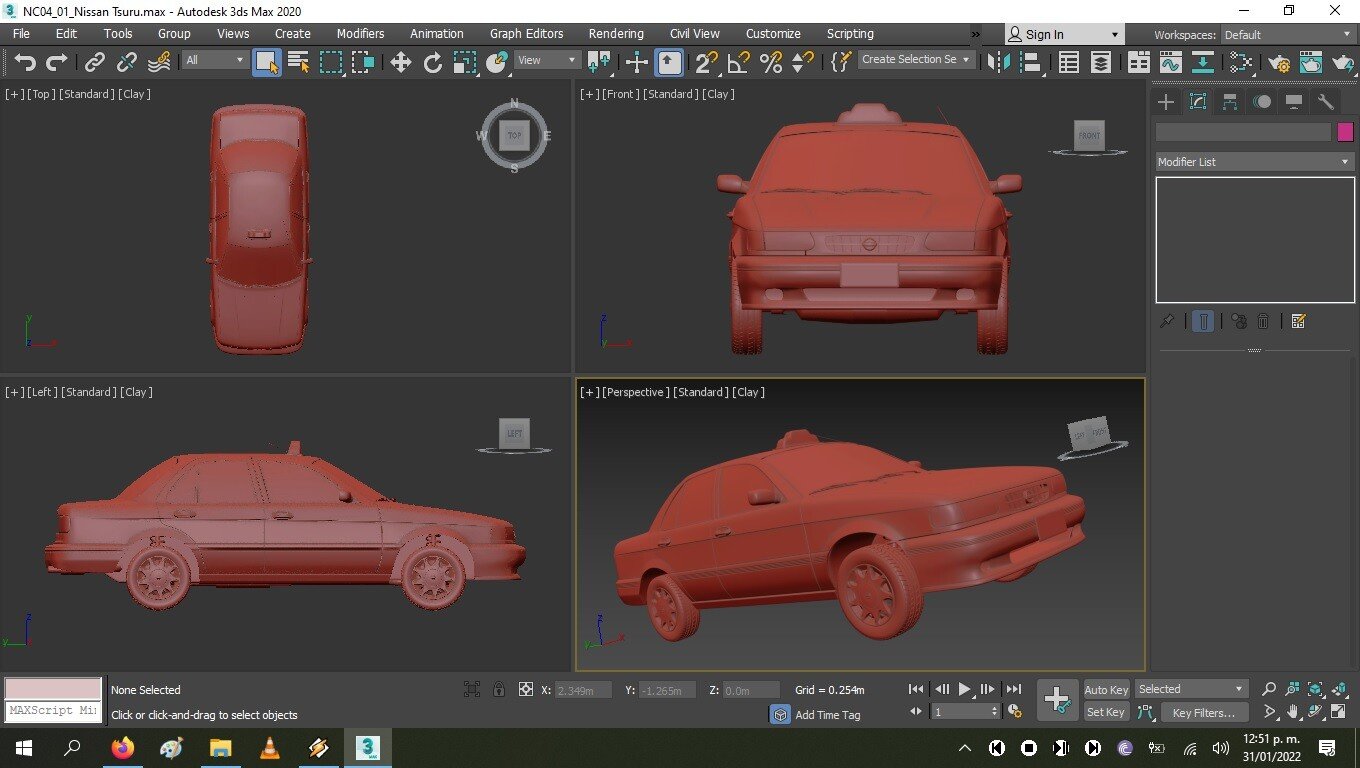
Task: Open the Sign In dropdown
Action: [x=1064, y=34]
